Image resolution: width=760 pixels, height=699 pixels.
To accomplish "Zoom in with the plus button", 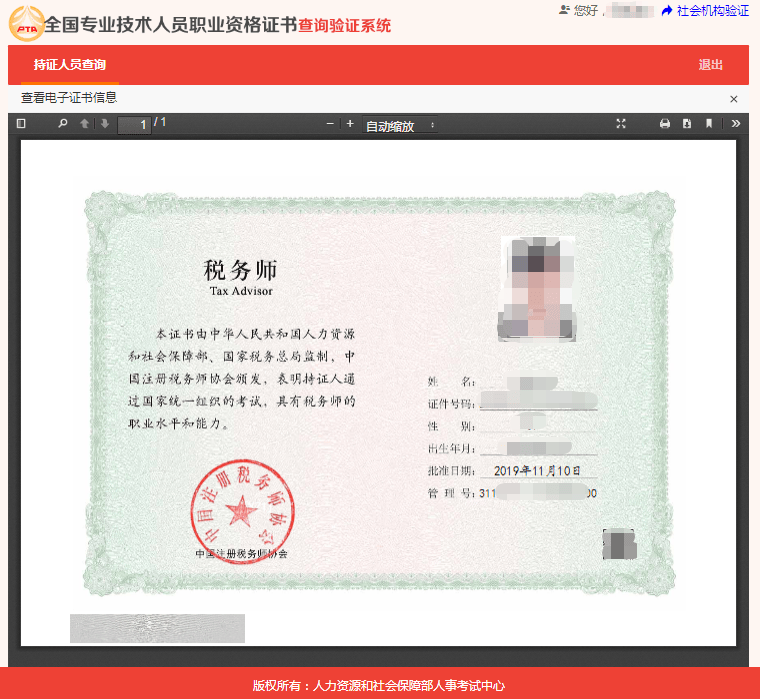I will [x=350, y=124].
